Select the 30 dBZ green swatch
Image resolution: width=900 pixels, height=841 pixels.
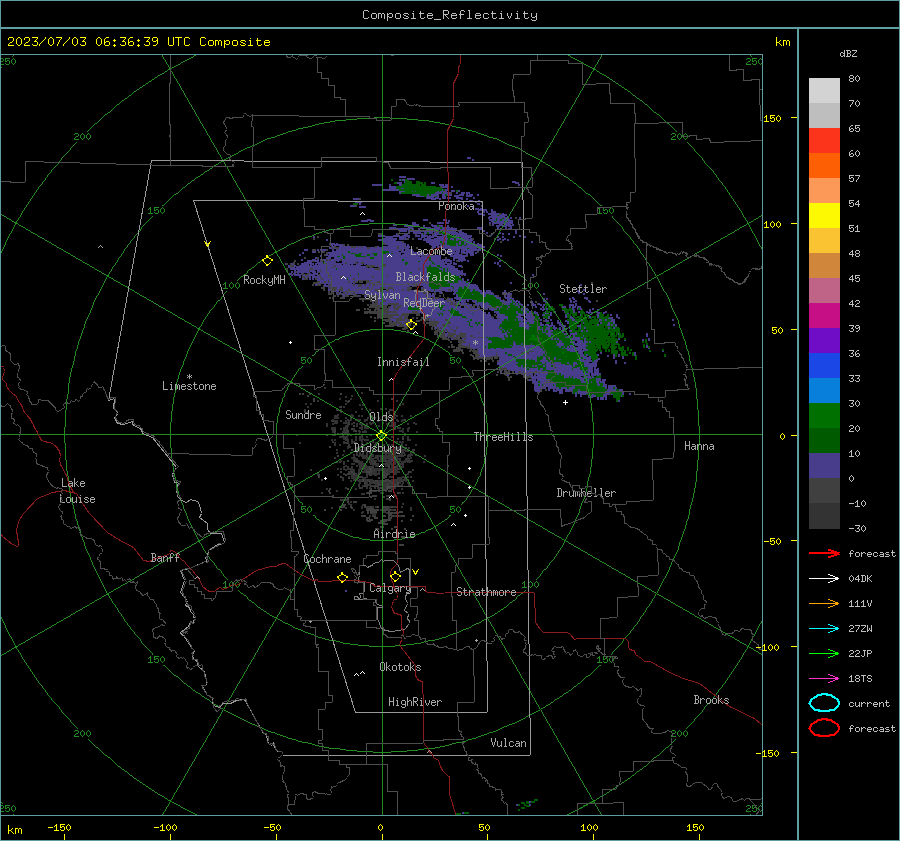824,416
